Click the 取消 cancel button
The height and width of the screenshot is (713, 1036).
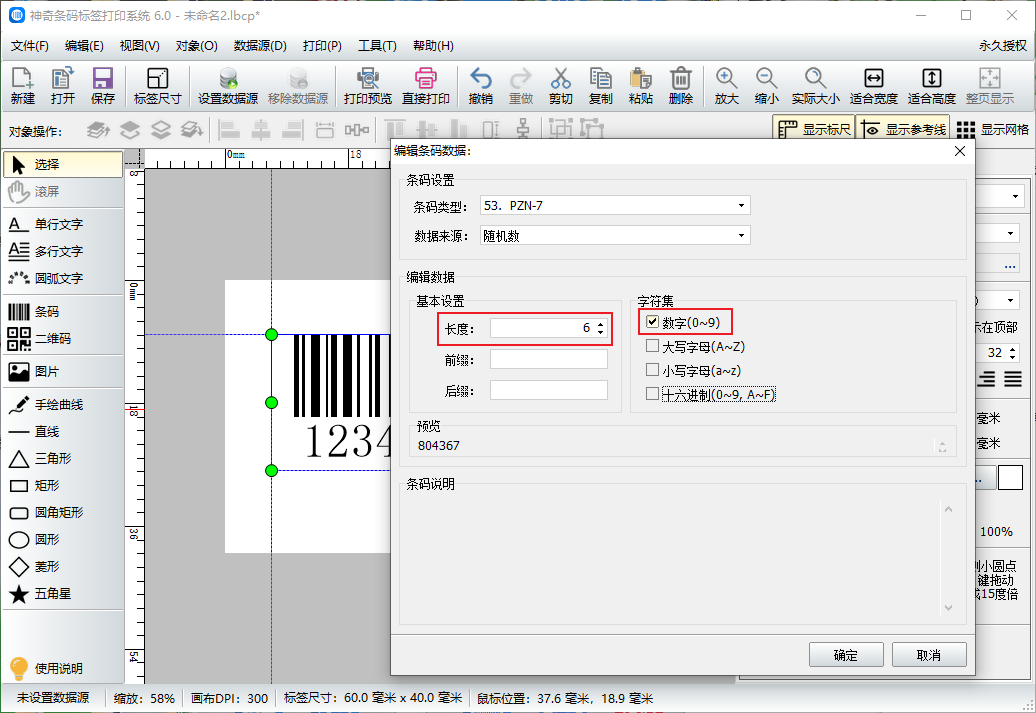[928, 655]
